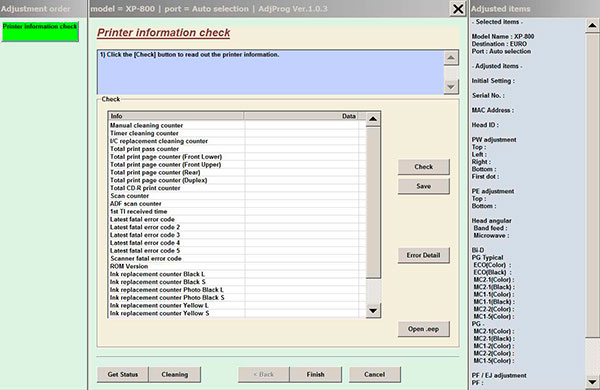Click the grayed-out Back button
Viewport: 600px width, 390px height.
(x=264, y=374)
